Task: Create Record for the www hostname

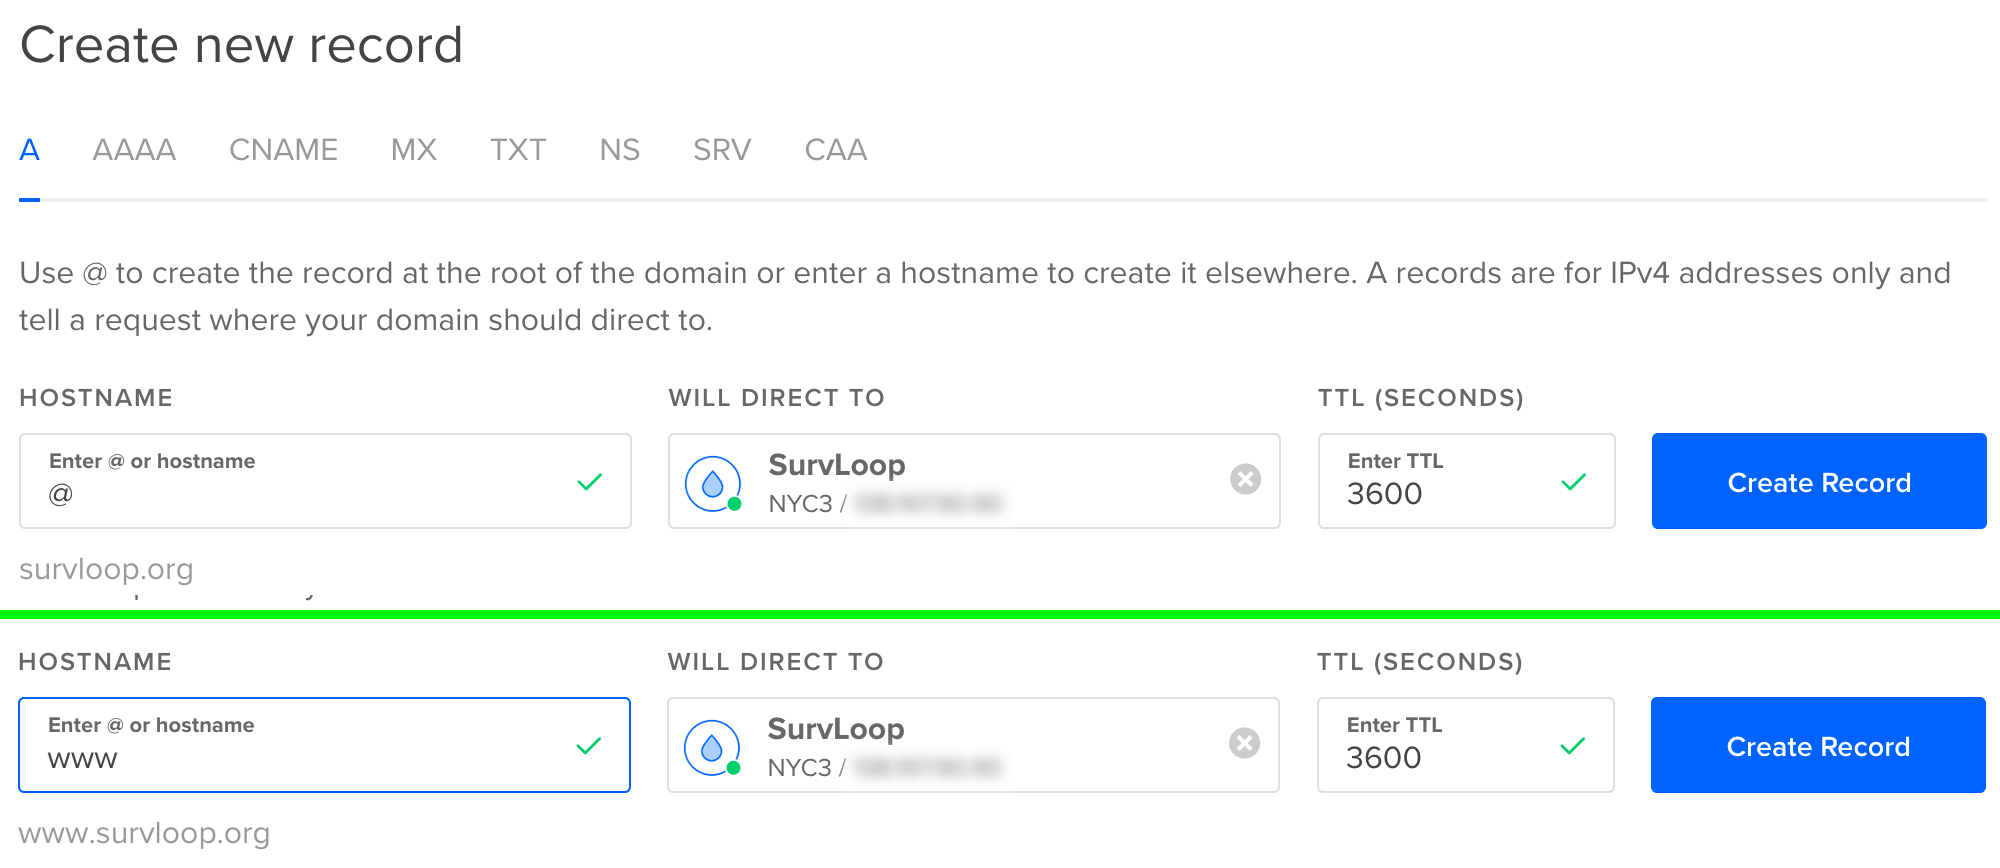Action: coord(1818,745)
